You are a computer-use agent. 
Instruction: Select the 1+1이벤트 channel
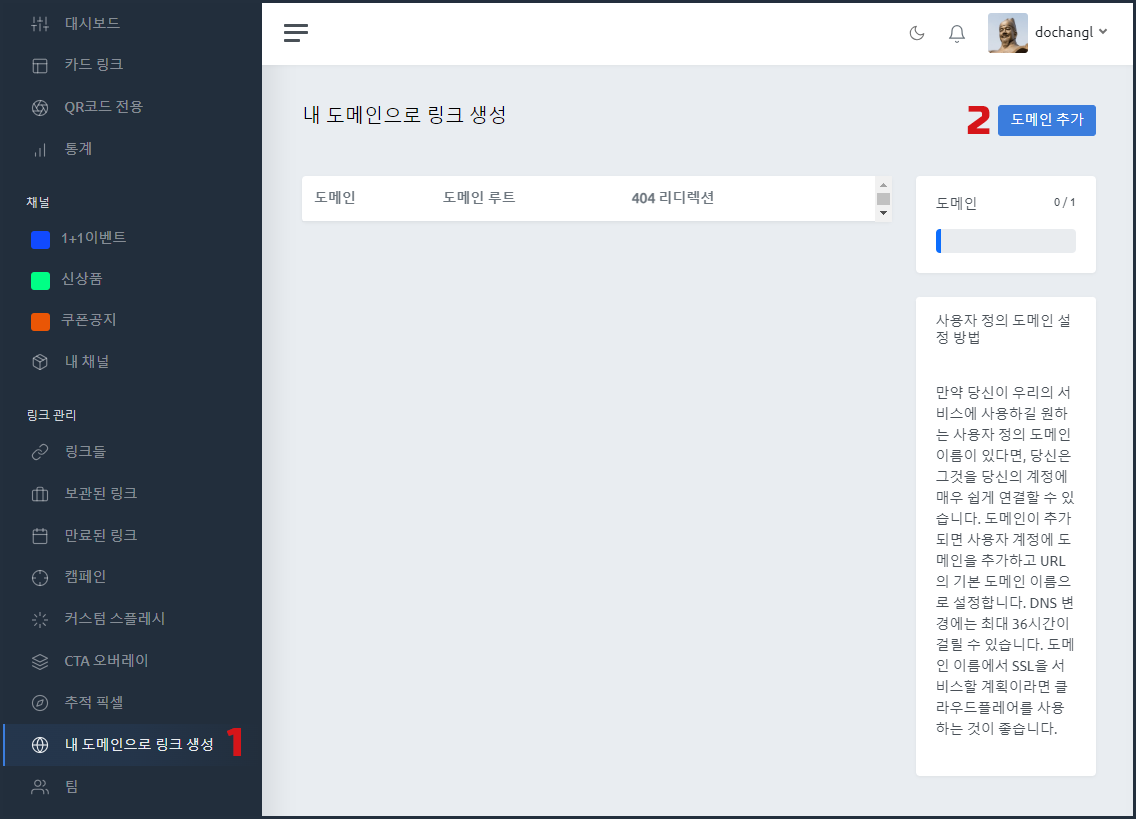coord(93,238)
